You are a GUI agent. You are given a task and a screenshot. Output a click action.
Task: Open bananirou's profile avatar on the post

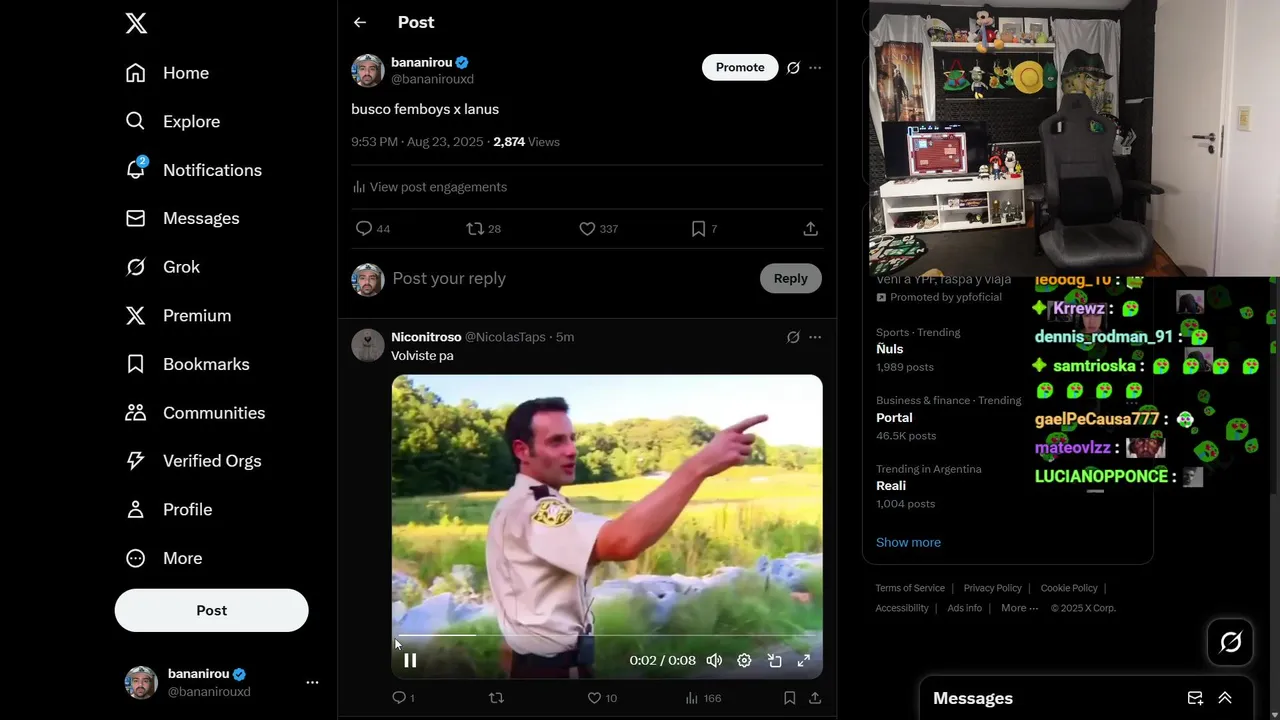coord(368,70)
